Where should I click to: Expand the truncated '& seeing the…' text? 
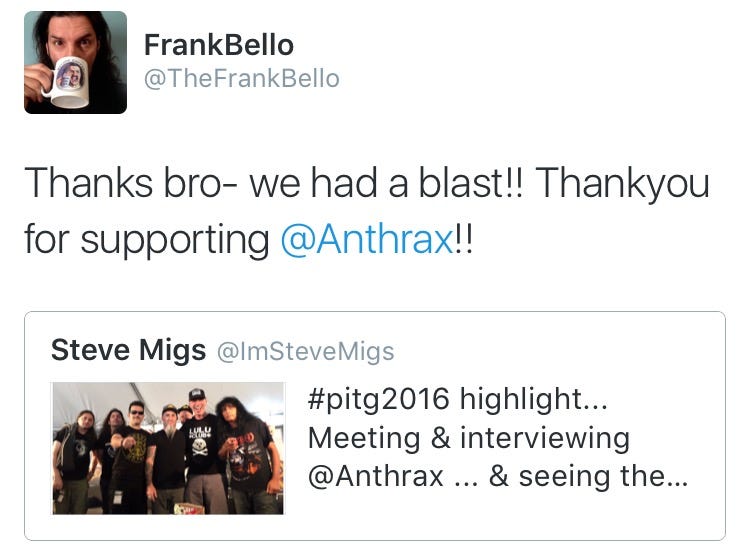click(588, 477)
